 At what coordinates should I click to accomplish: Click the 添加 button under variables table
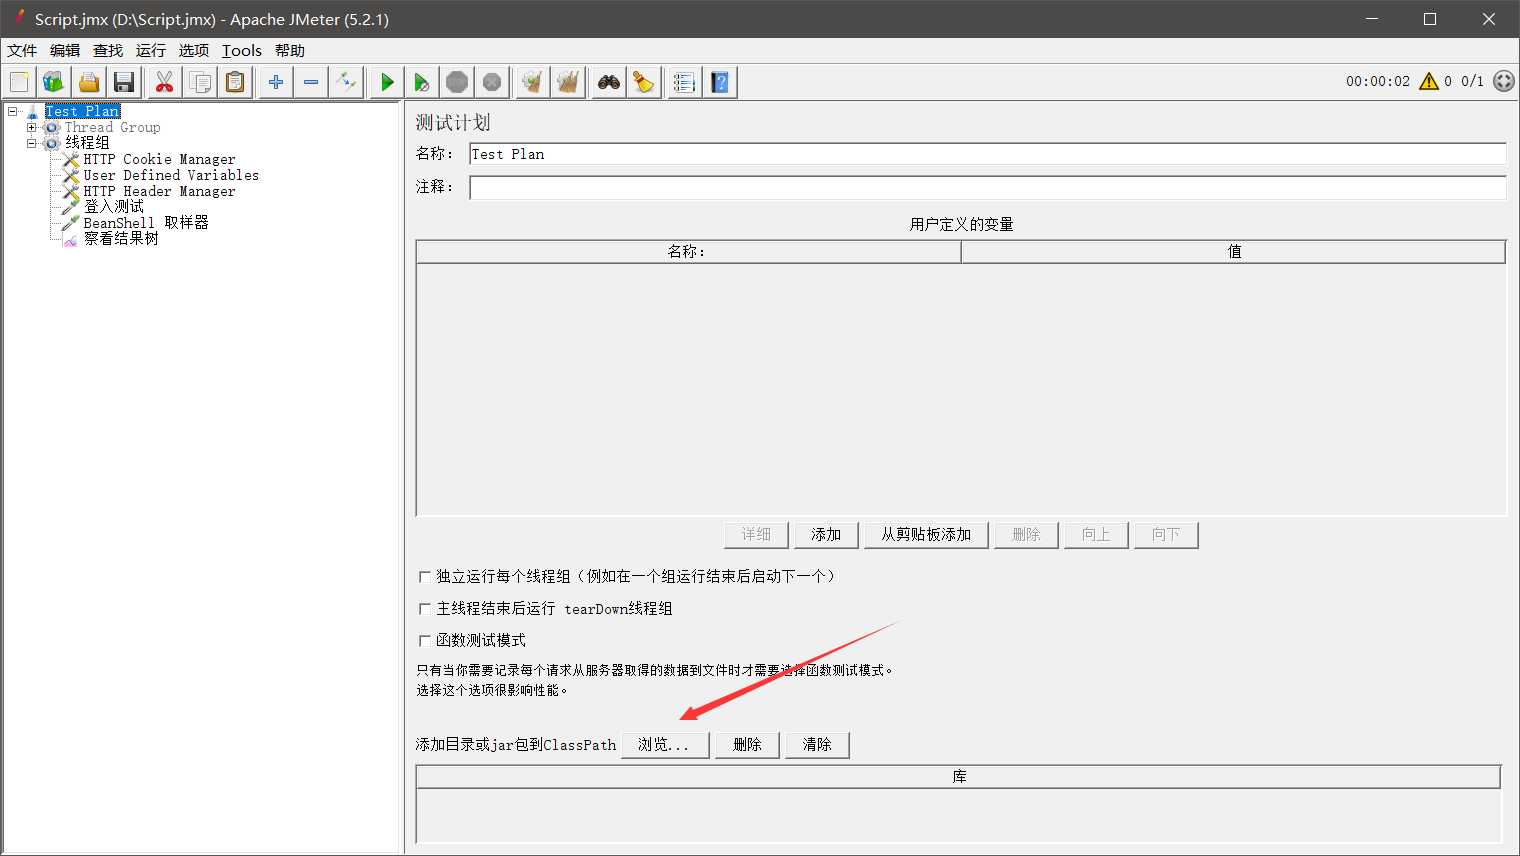coord(826,535)
